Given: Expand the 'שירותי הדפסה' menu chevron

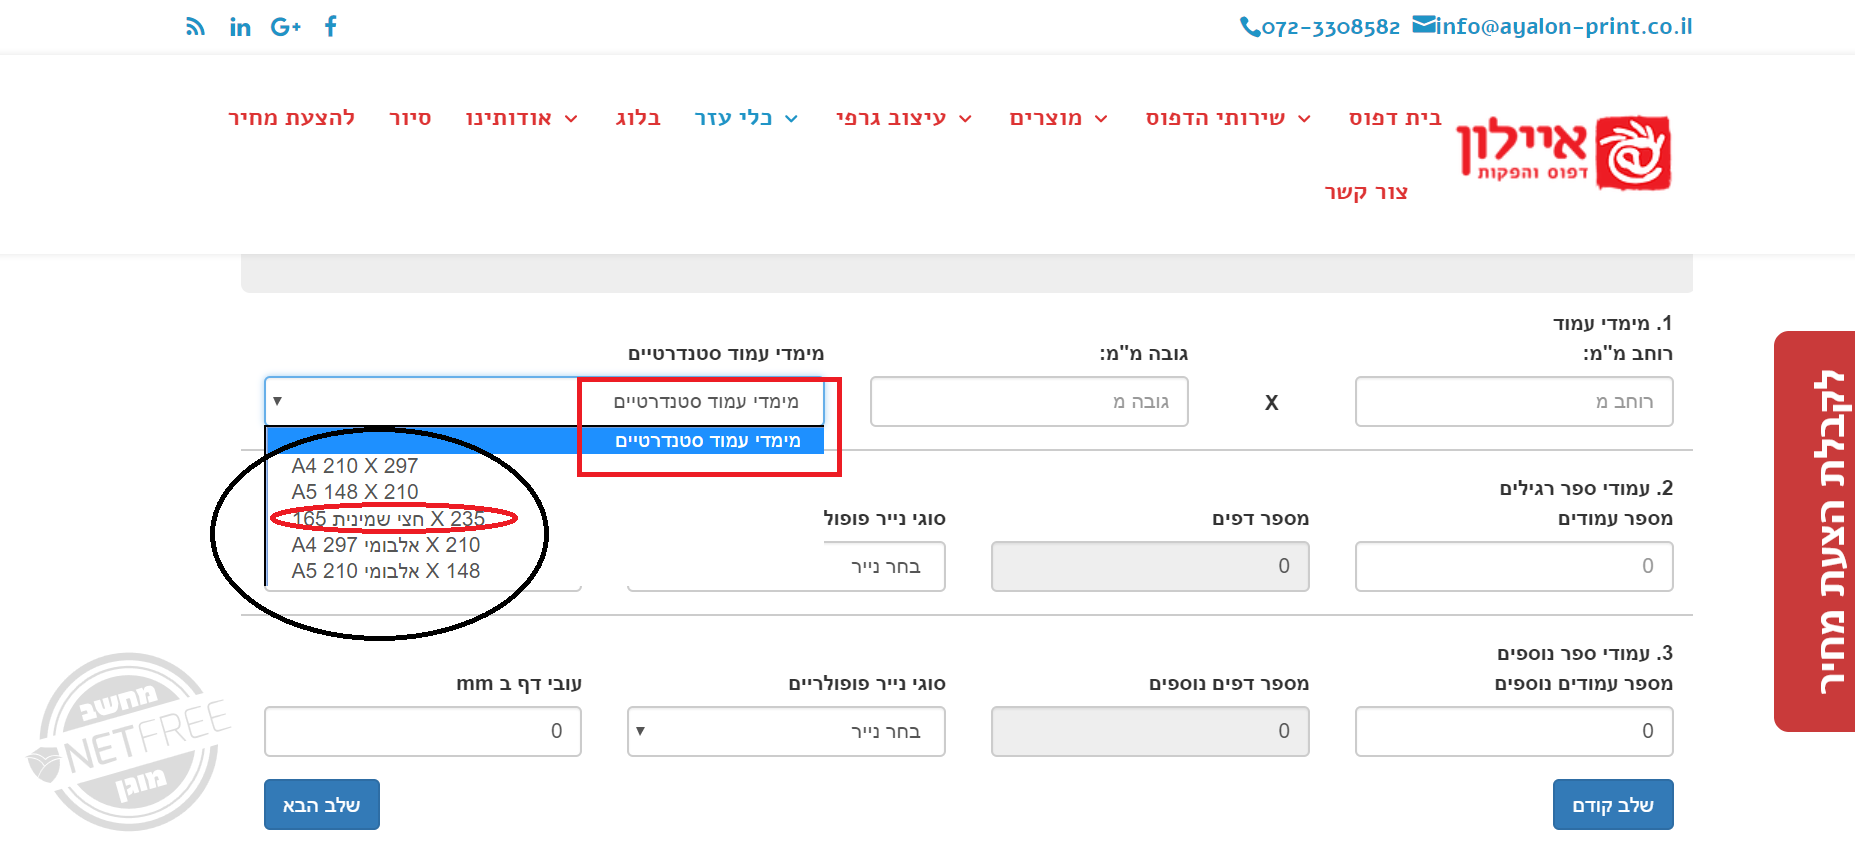Looking at the screenshot, I should (x=1304, y=119).
